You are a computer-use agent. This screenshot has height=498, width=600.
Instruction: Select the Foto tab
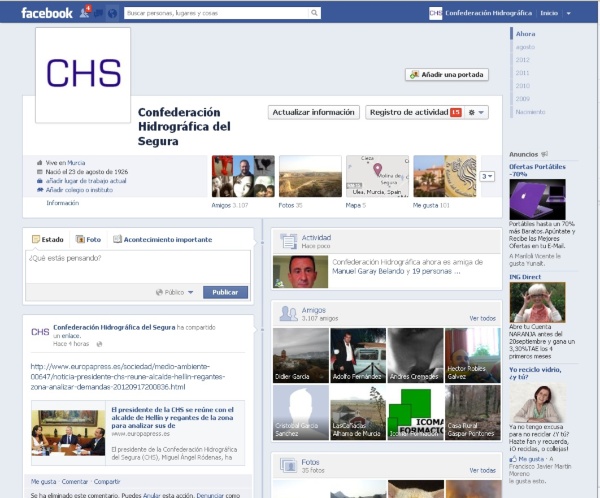(x=88, y=239)
